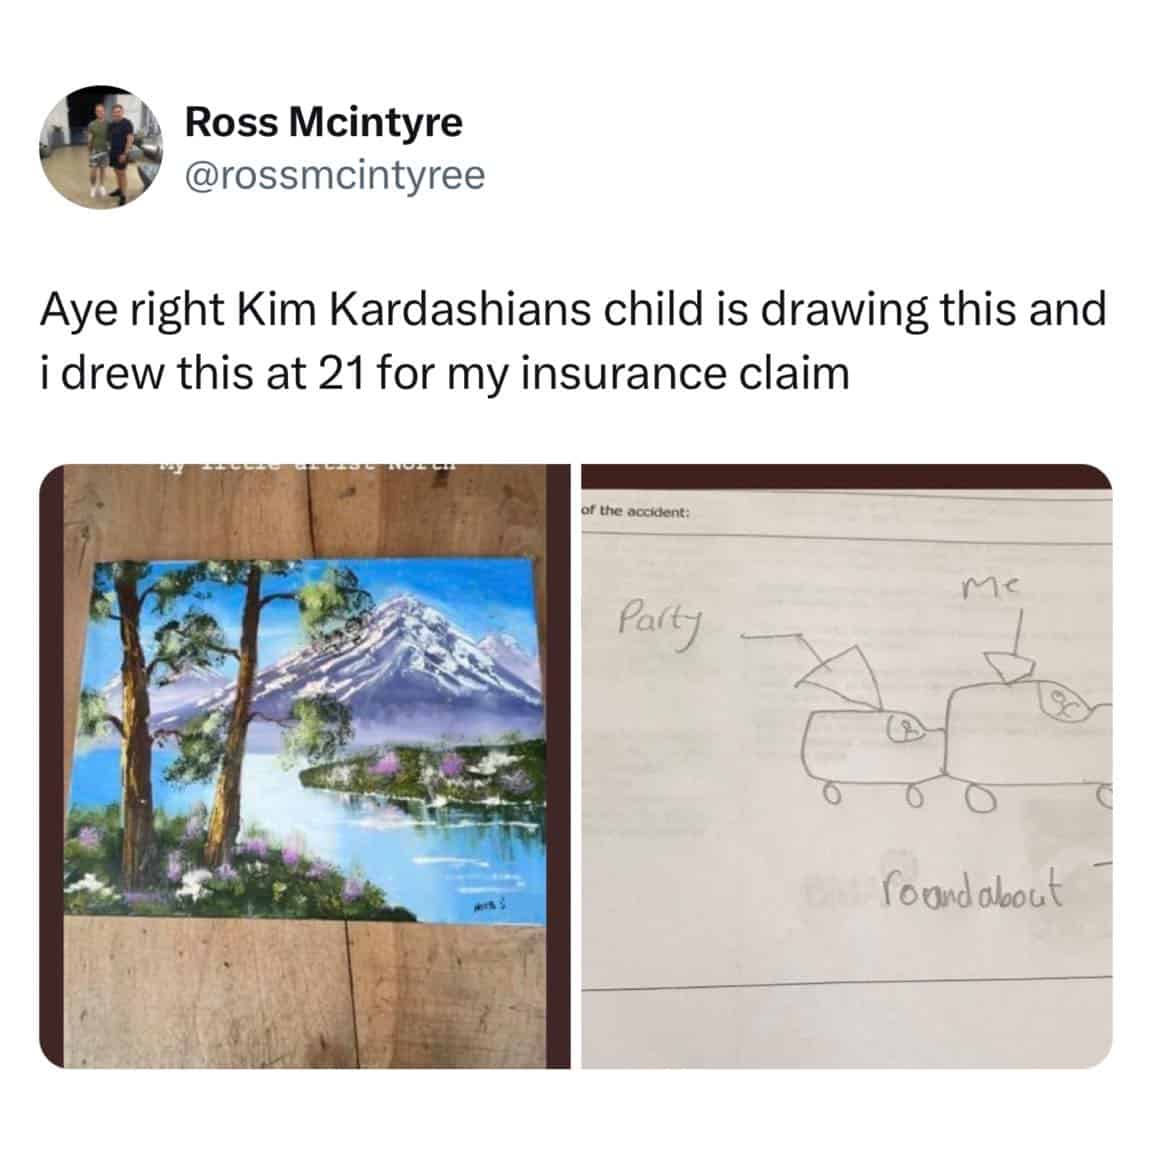
Task: Select the tweet text about Kim Kardashians child
Action: pos(573,341)
